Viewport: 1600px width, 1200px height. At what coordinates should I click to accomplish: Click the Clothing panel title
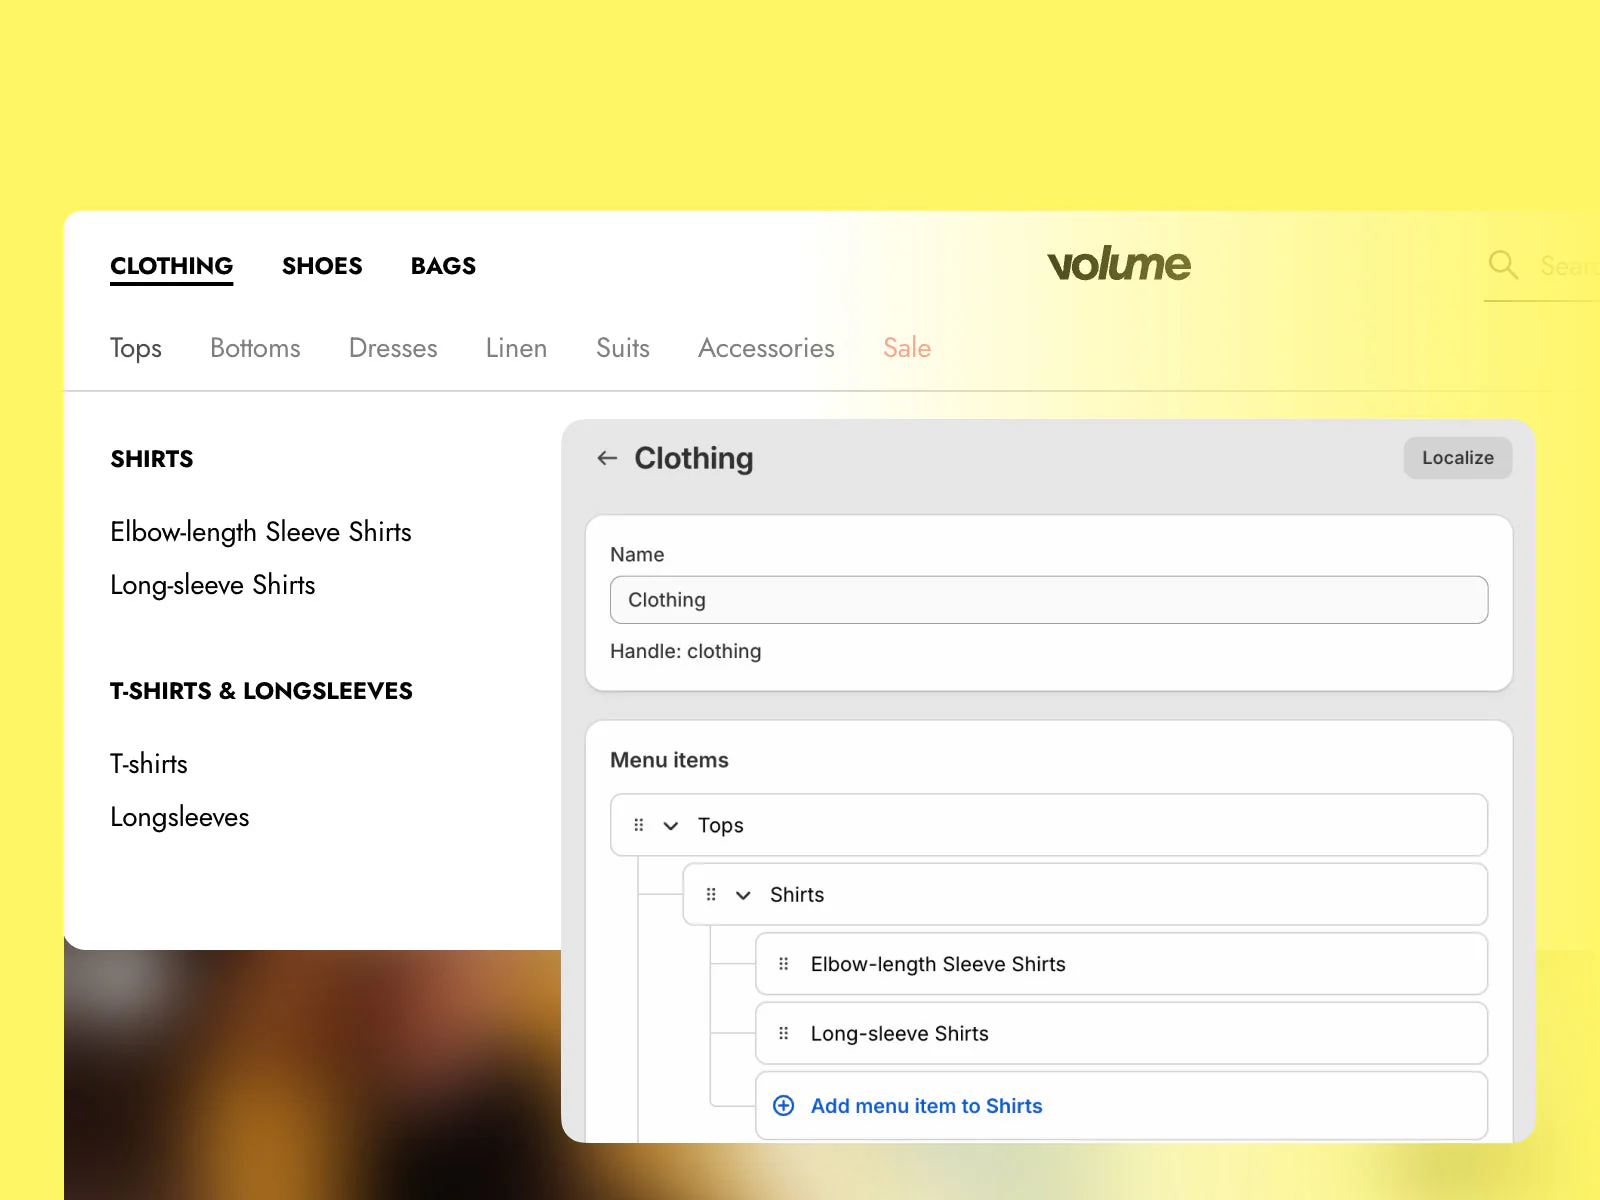[x=694, y=458]
